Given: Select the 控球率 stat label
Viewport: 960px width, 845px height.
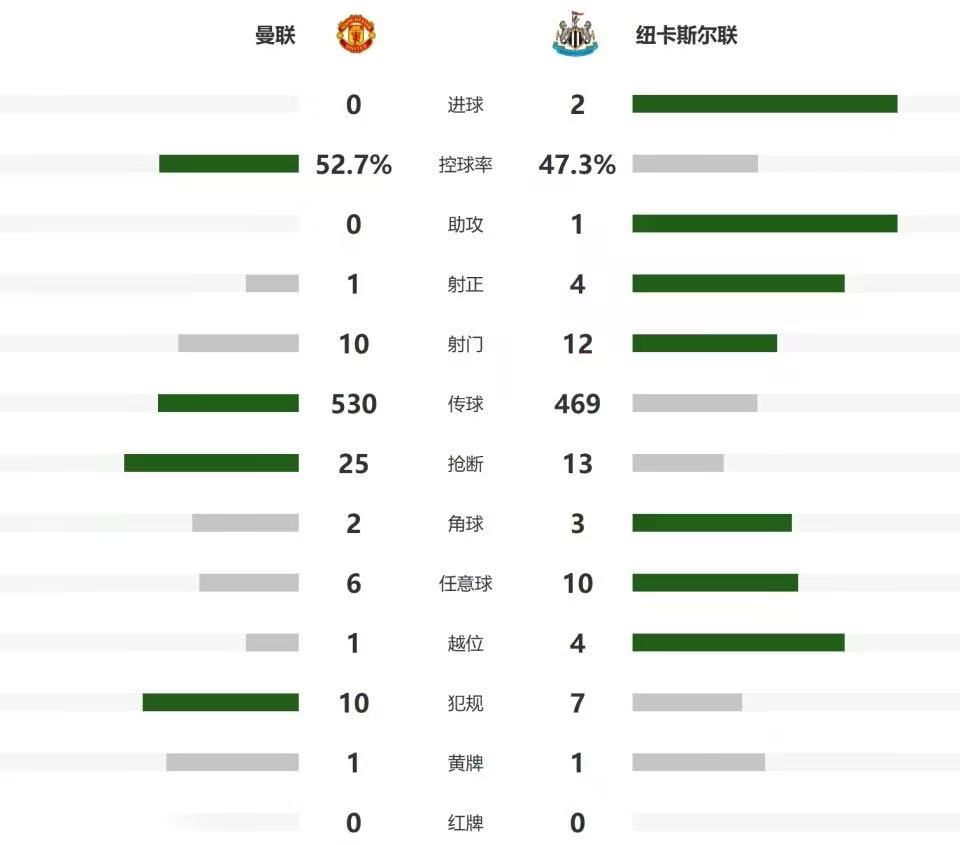Looking at the screenshot, I should pyautogui.click(x=465, y=165).
